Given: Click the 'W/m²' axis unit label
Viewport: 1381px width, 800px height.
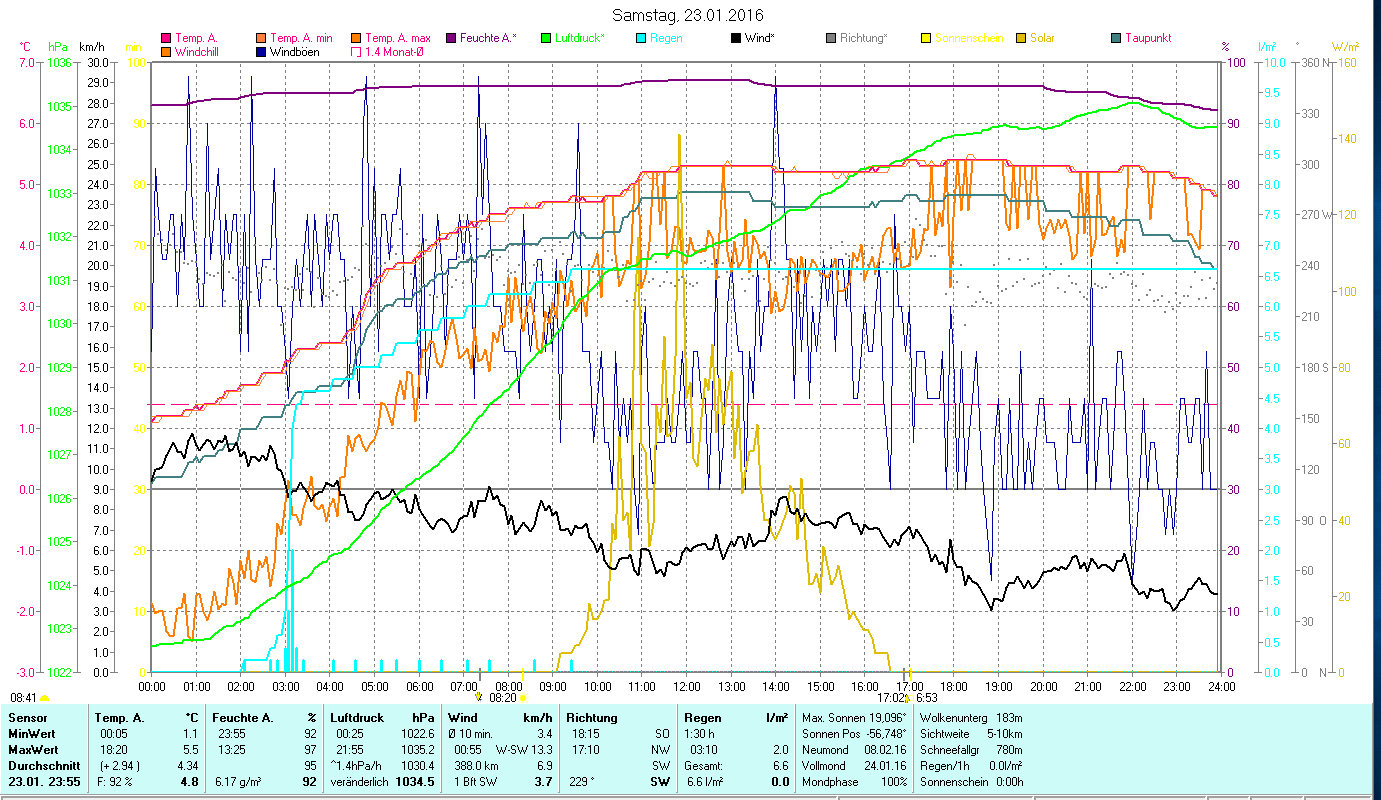Looking at the screenshot, I should click(1346, 46).
